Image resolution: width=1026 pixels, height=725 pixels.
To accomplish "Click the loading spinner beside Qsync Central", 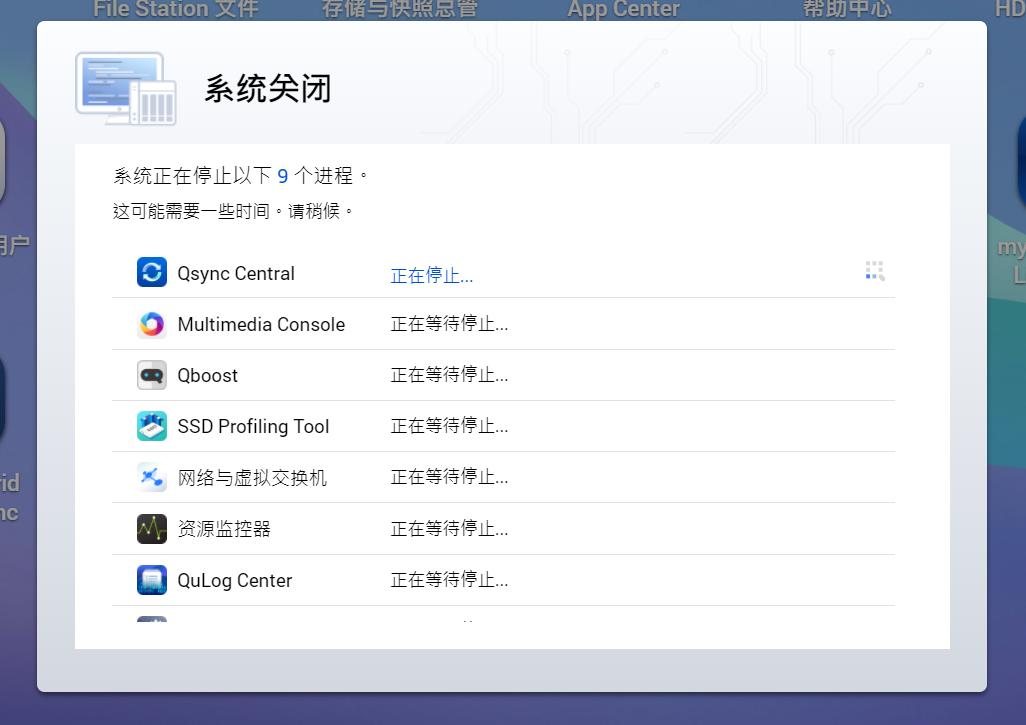I will [874, 270].
